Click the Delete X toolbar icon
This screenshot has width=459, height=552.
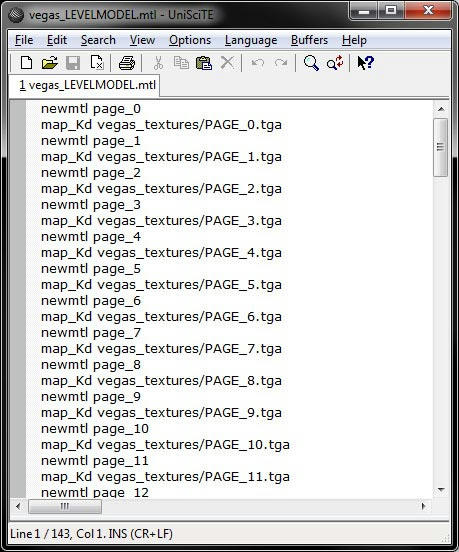point(227,63)
